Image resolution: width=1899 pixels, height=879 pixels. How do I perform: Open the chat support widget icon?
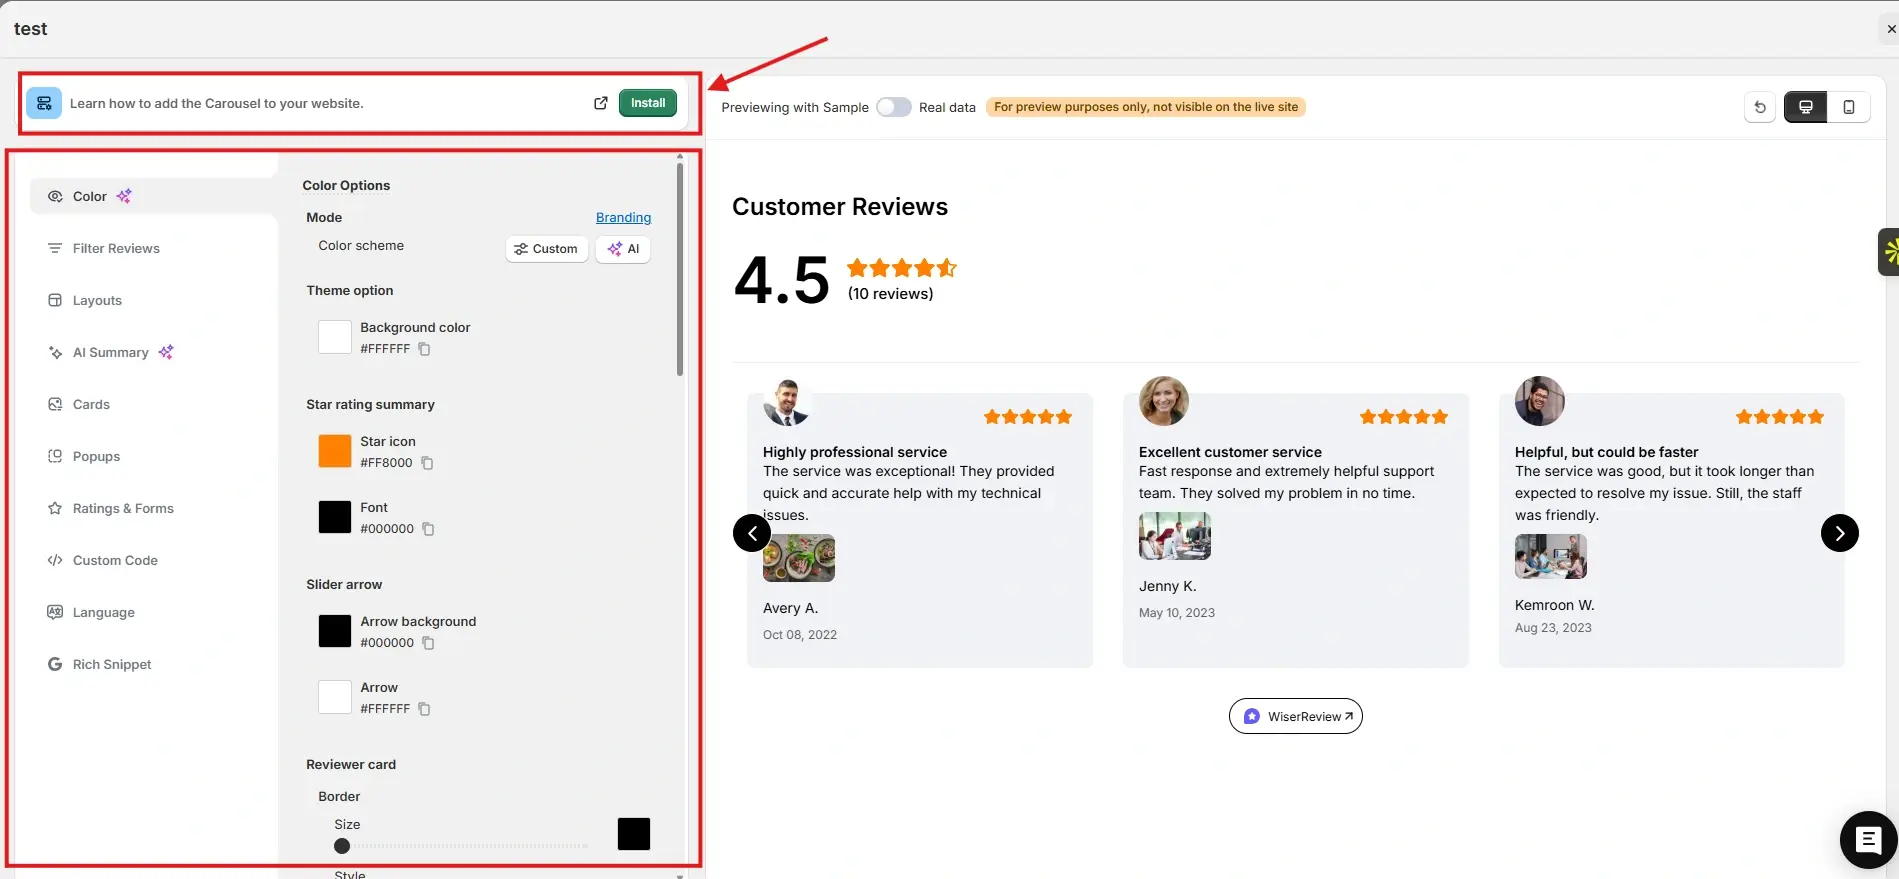(1867, 840)
